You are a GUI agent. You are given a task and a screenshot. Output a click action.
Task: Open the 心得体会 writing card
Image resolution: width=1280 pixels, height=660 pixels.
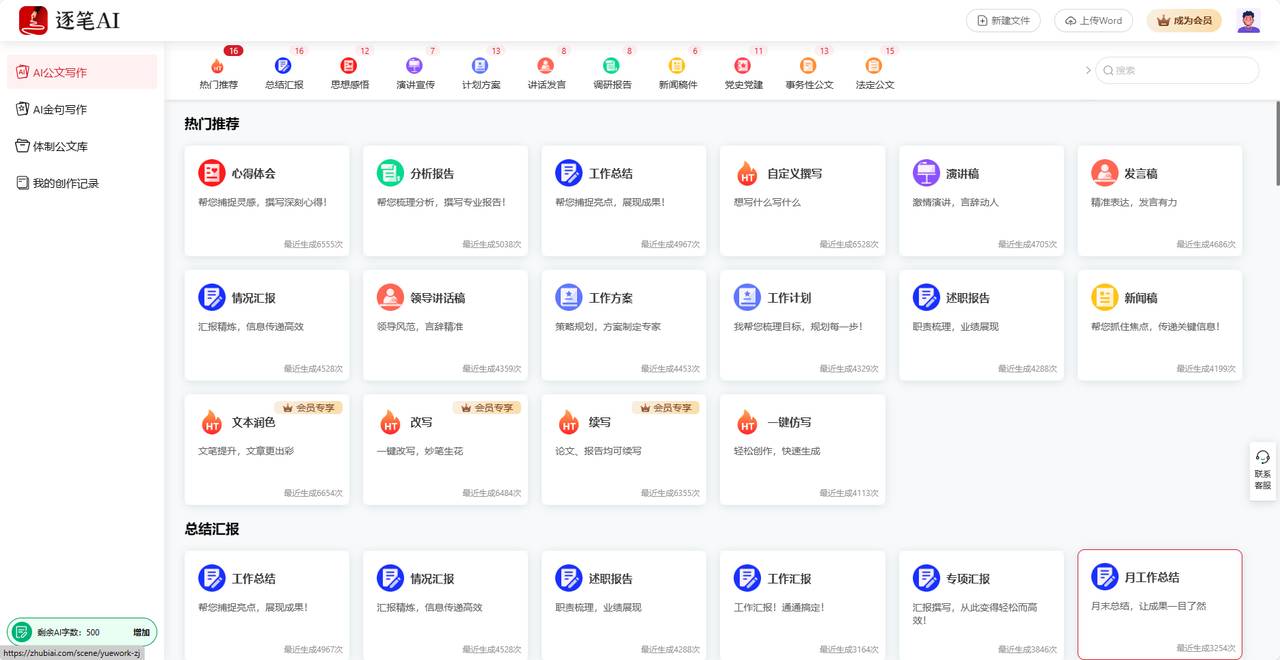[x=266, y=200]
